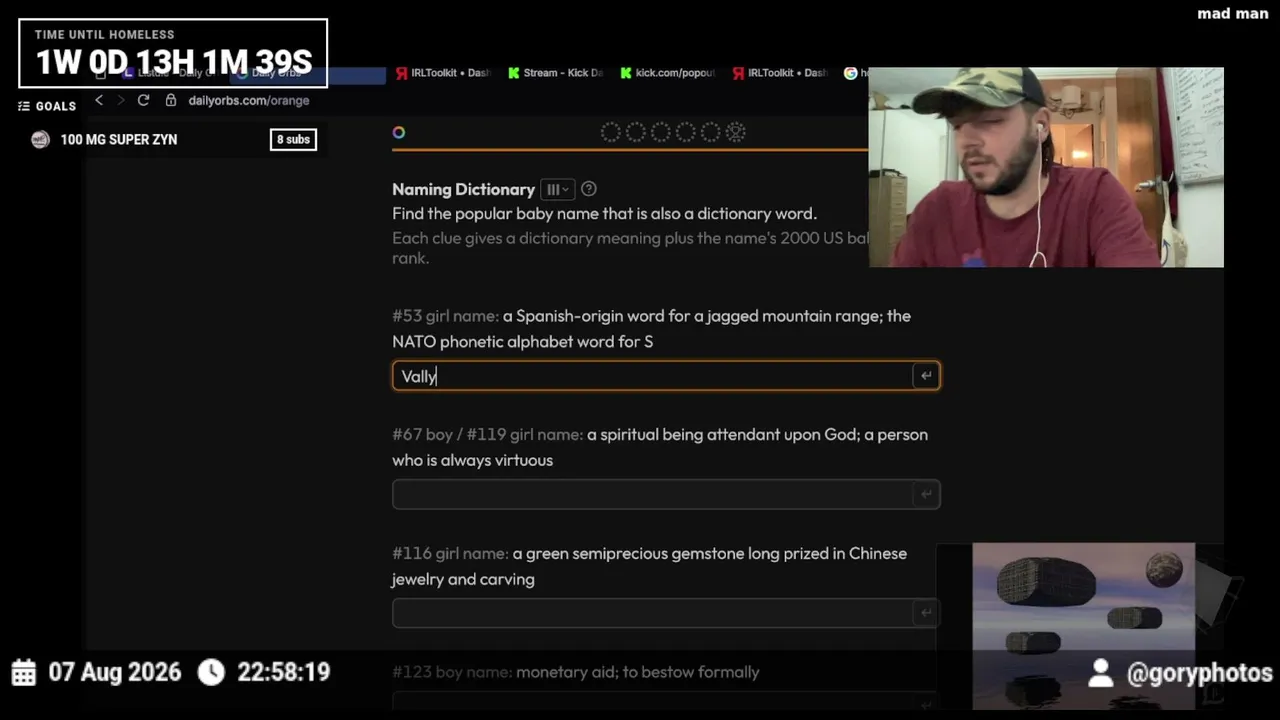
Task: Switch to the Stream - Kick tab
Action: [x=555, y=73]
